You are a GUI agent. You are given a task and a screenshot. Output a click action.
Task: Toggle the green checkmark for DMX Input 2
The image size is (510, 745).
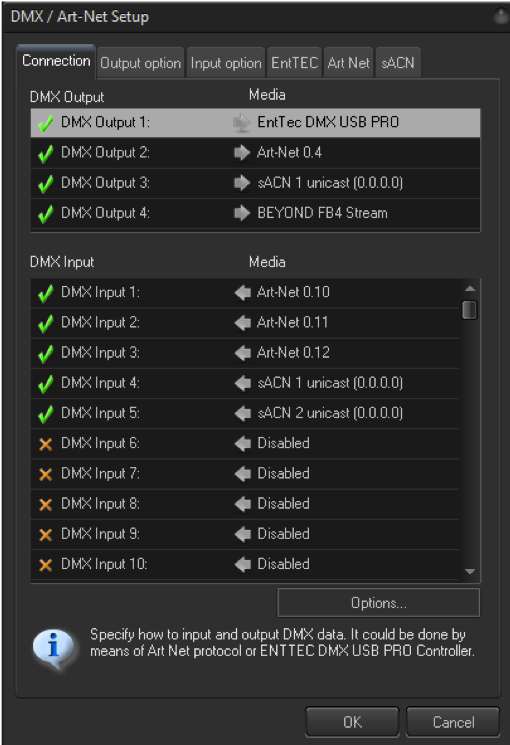click(x=45, y=323)
